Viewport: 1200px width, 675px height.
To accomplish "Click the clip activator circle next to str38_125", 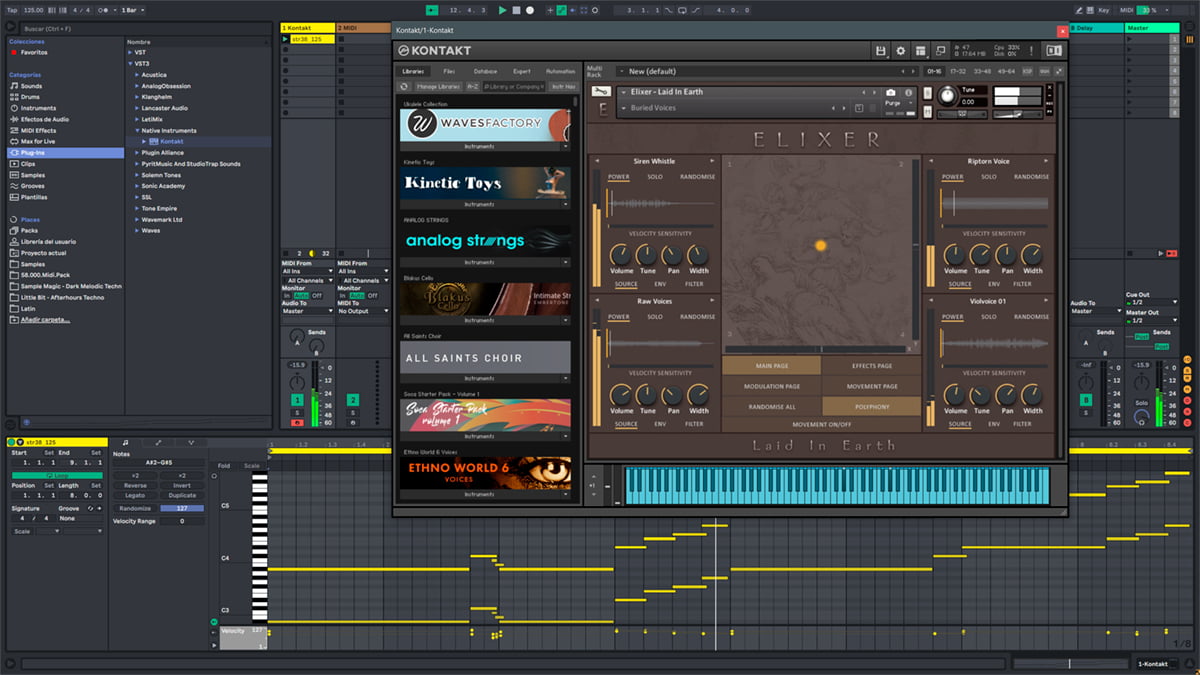I will pyautogui.click(x=11, y=442).
